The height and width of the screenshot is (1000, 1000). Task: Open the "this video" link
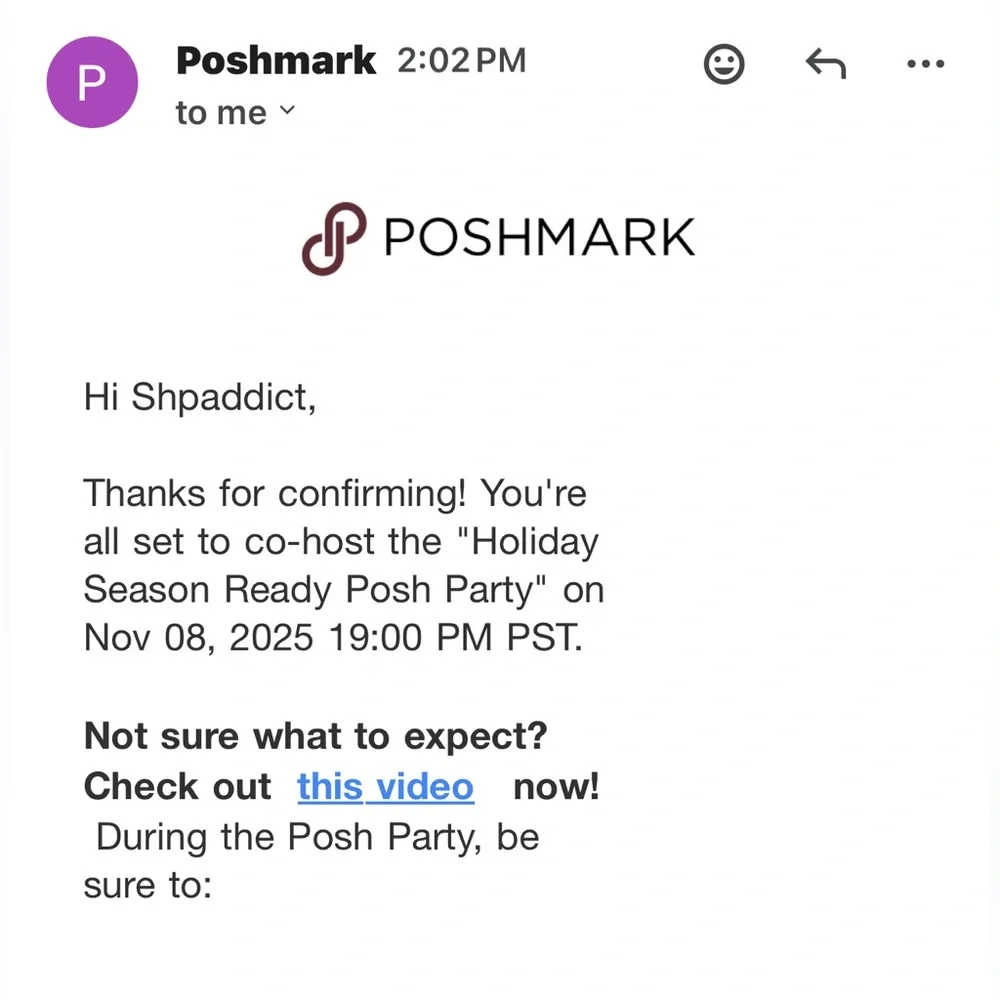tap(385, 786)
